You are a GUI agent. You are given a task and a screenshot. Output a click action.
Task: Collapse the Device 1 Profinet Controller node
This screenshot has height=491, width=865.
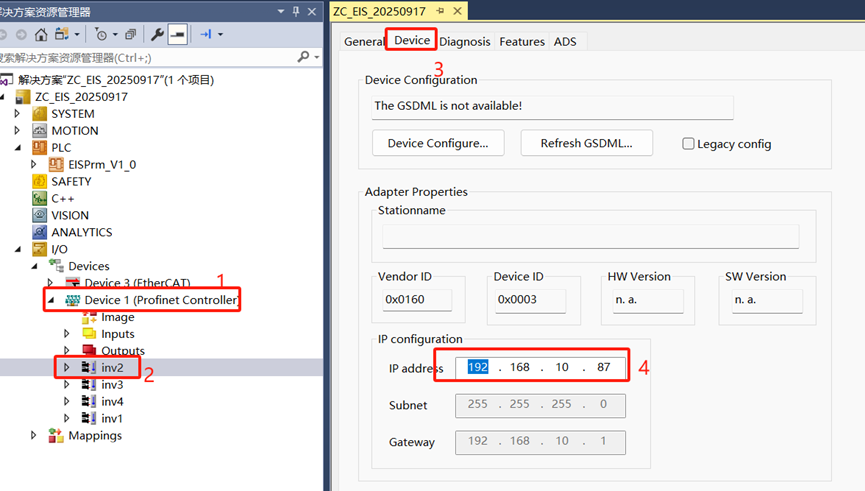[x=51, y=300]
